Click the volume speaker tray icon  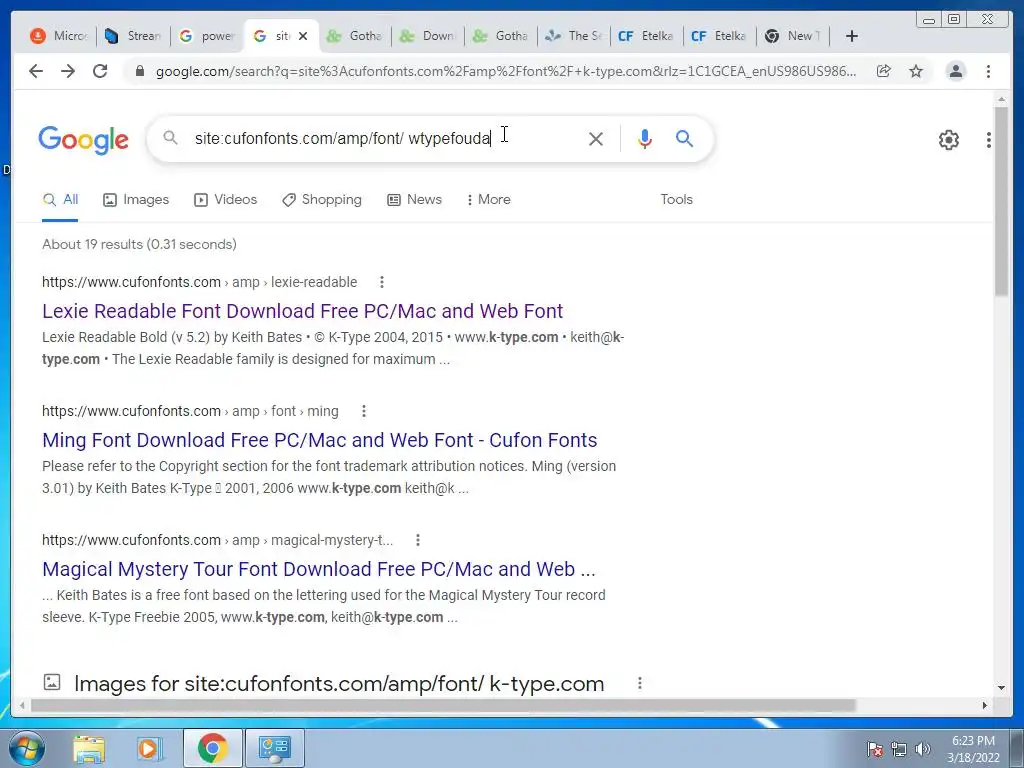click(923, 749)
